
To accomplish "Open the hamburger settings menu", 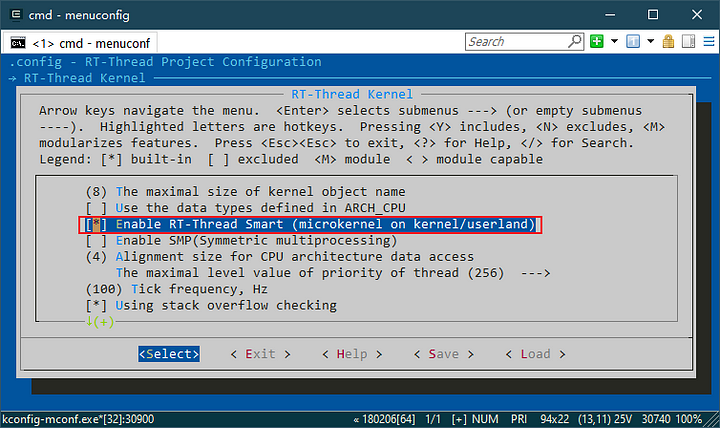I will click(x=709, y=41).
